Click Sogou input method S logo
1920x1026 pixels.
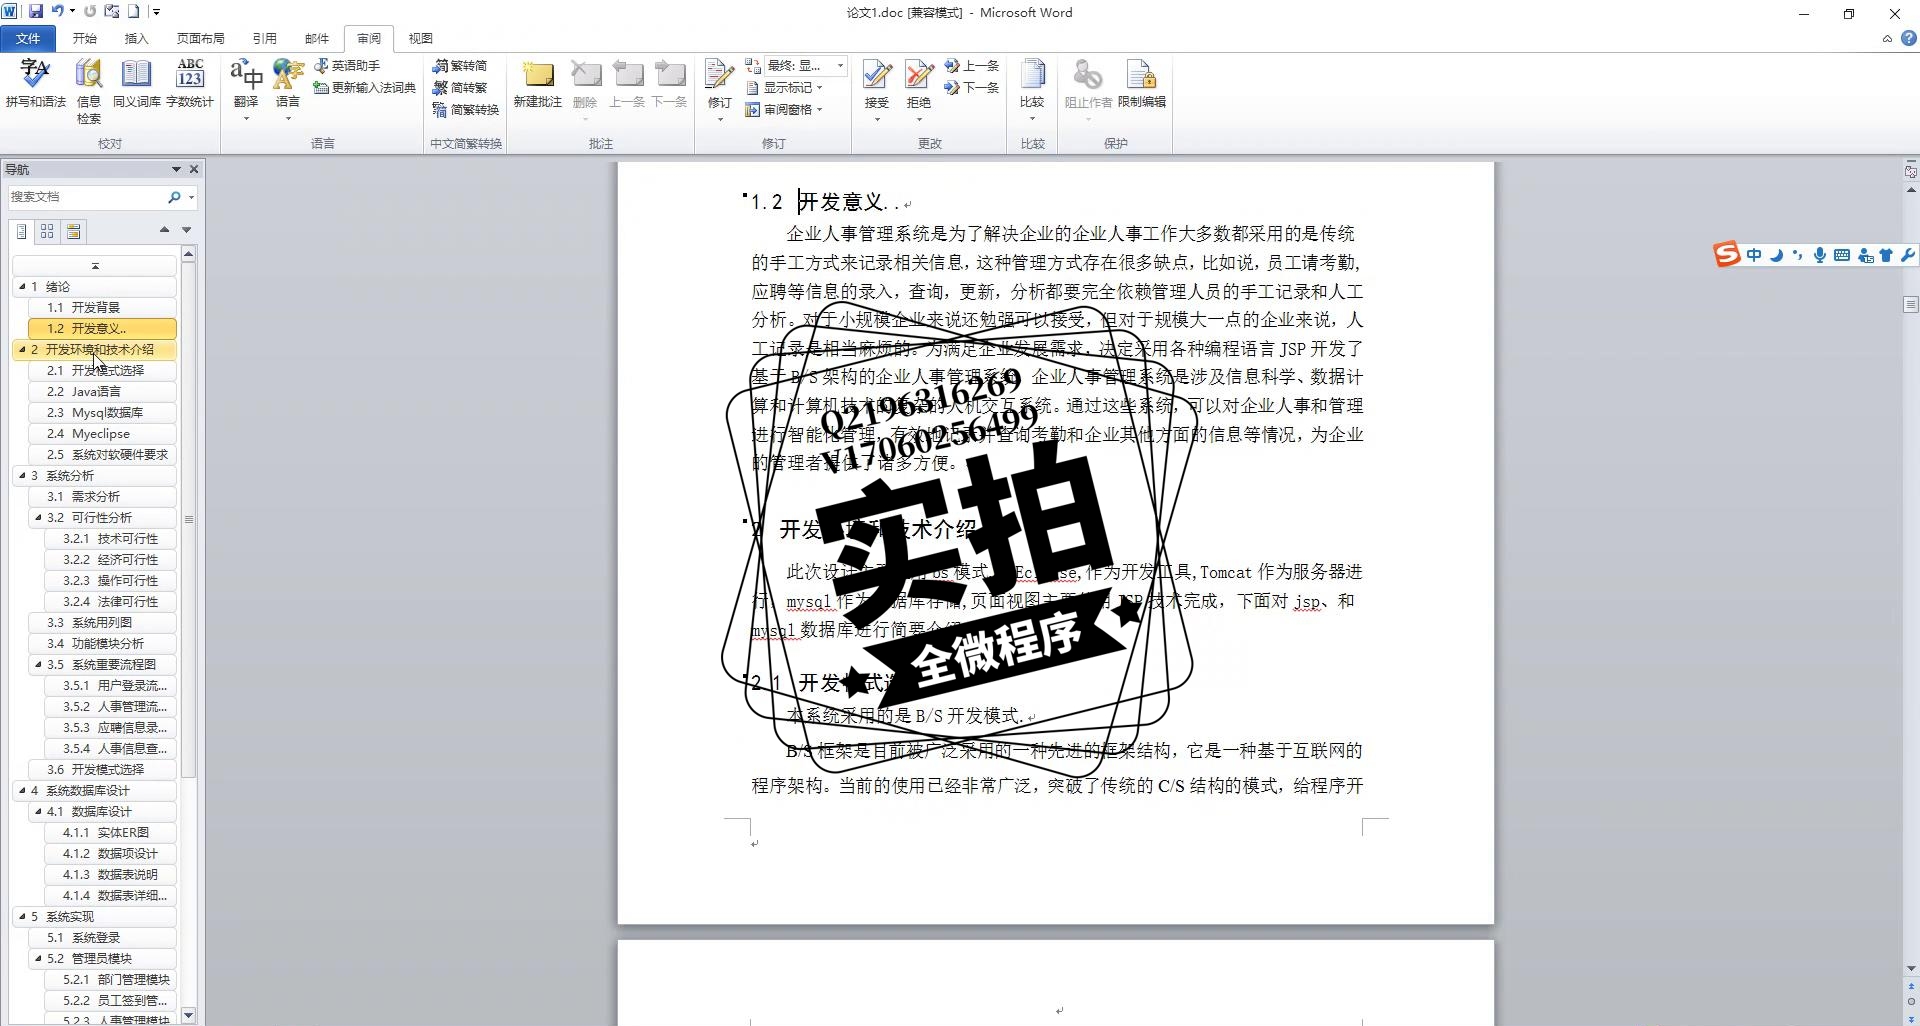tap(1726, 255)
